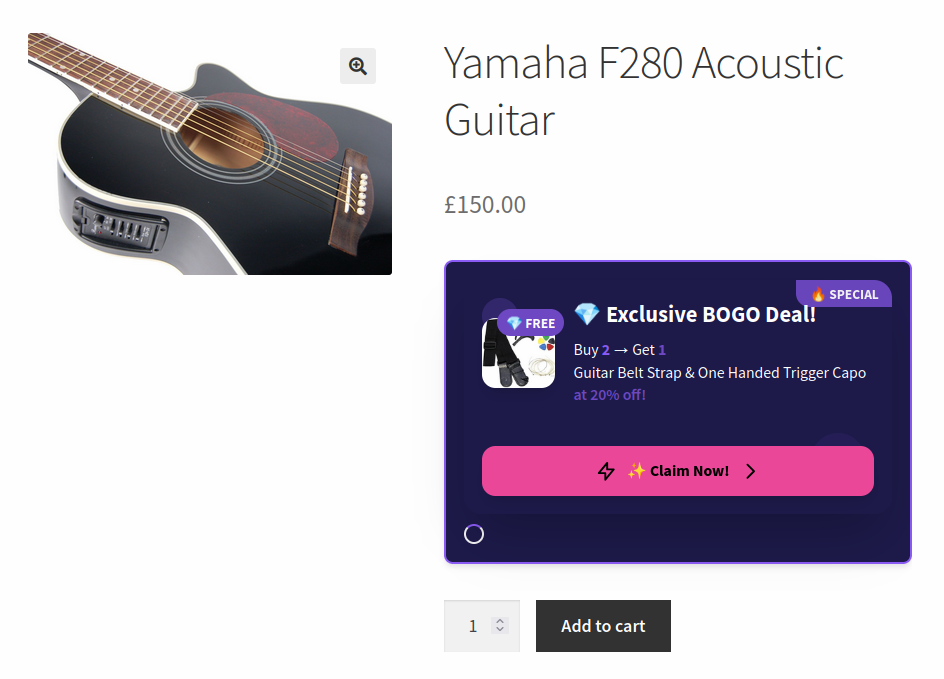This screenshot has height=679, width=944.
Task: Click the quantity input field showing 1
Action: click(472, 626)
